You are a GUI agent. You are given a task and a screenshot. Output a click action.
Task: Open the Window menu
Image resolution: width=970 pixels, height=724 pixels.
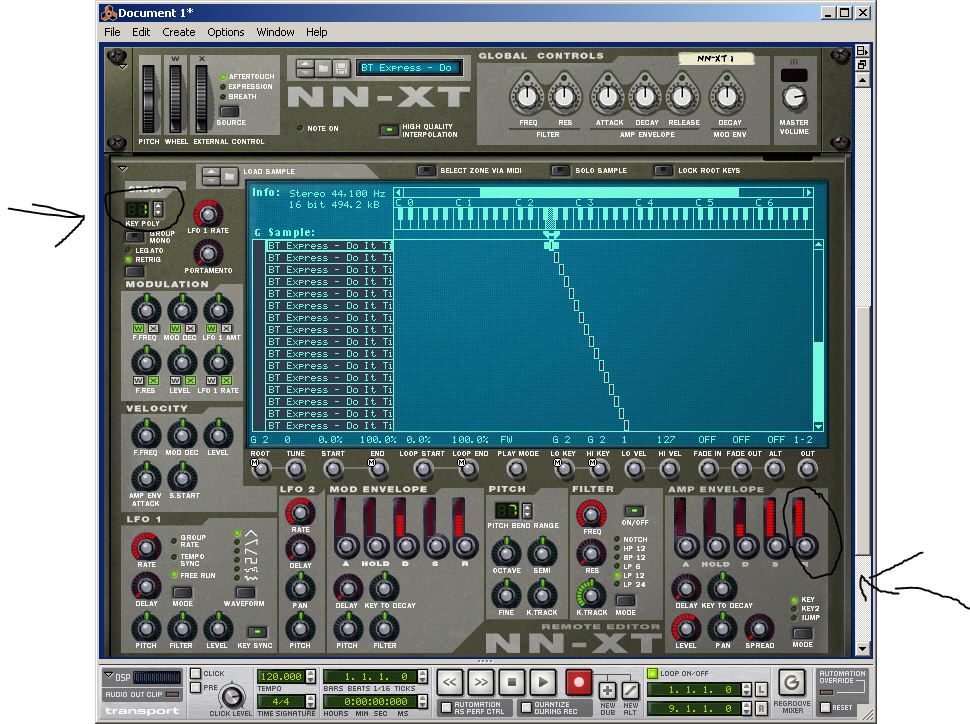pyautogui.click(x=275, y=32)
